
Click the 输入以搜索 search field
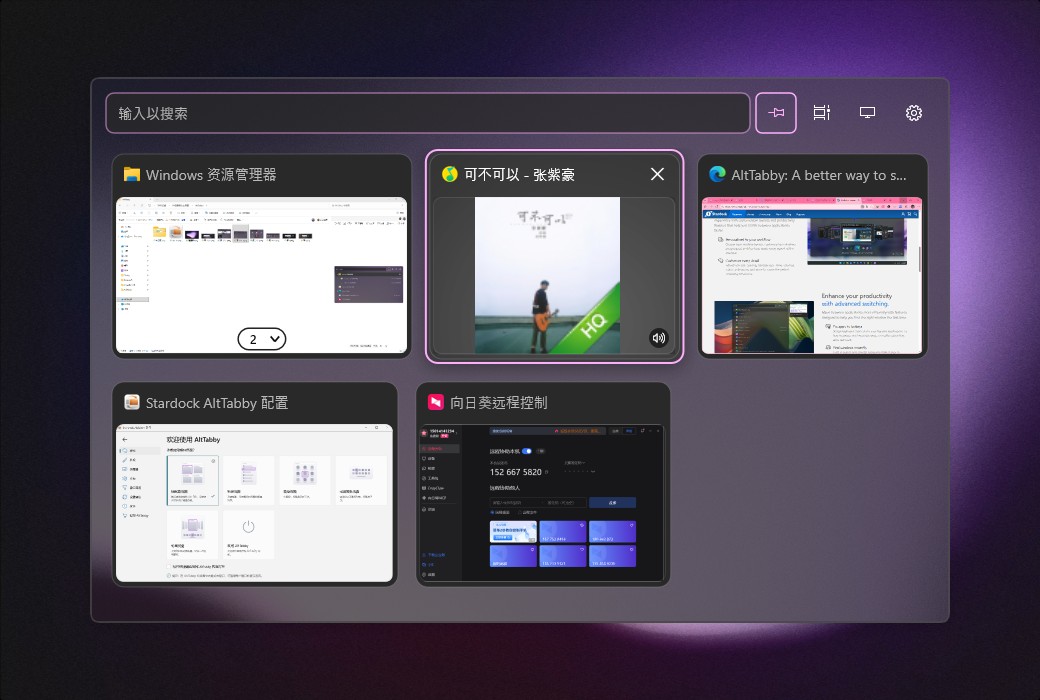coord(427,113)
